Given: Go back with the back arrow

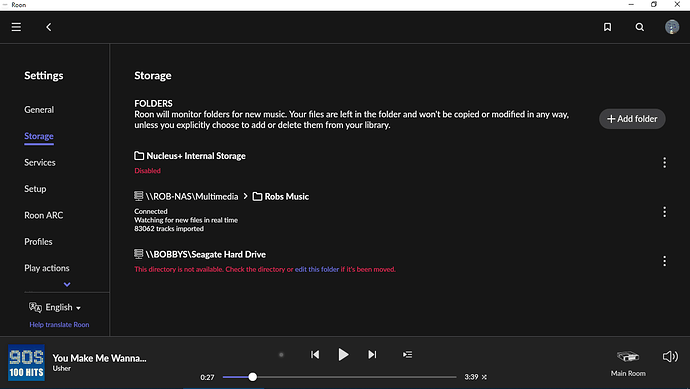Looking at the screenshot, I should (48, 27).
